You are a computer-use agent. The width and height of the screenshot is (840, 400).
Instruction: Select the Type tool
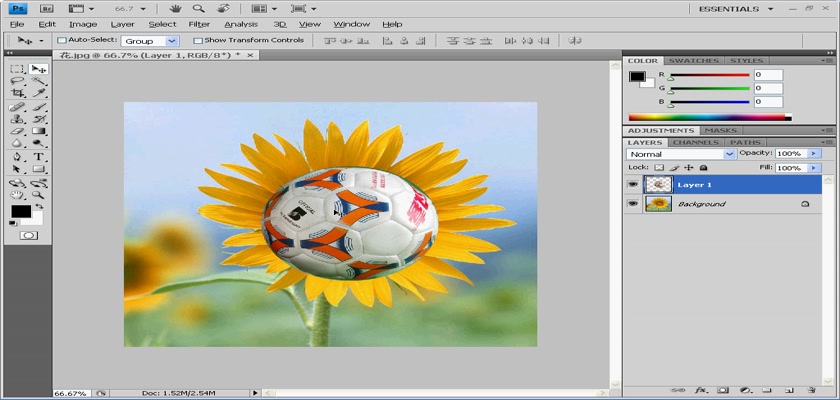point(39,157)
